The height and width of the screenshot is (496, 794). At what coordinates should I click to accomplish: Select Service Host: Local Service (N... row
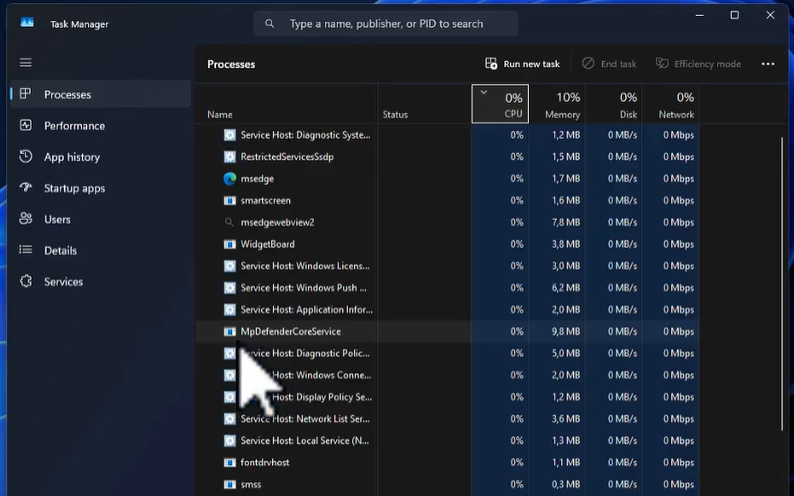point(447,440)
